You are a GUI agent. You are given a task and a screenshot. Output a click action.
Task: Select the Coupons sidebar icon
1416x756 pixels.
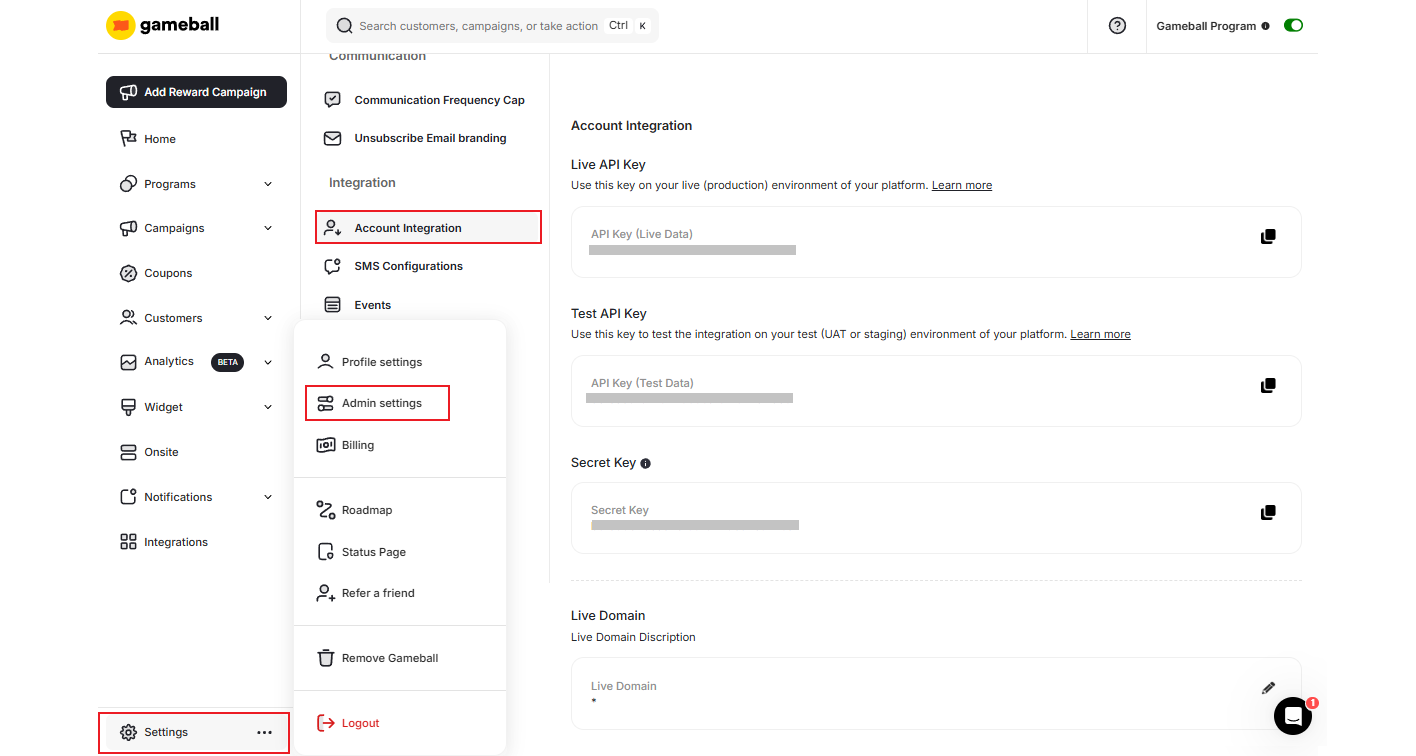click(128, 272)
